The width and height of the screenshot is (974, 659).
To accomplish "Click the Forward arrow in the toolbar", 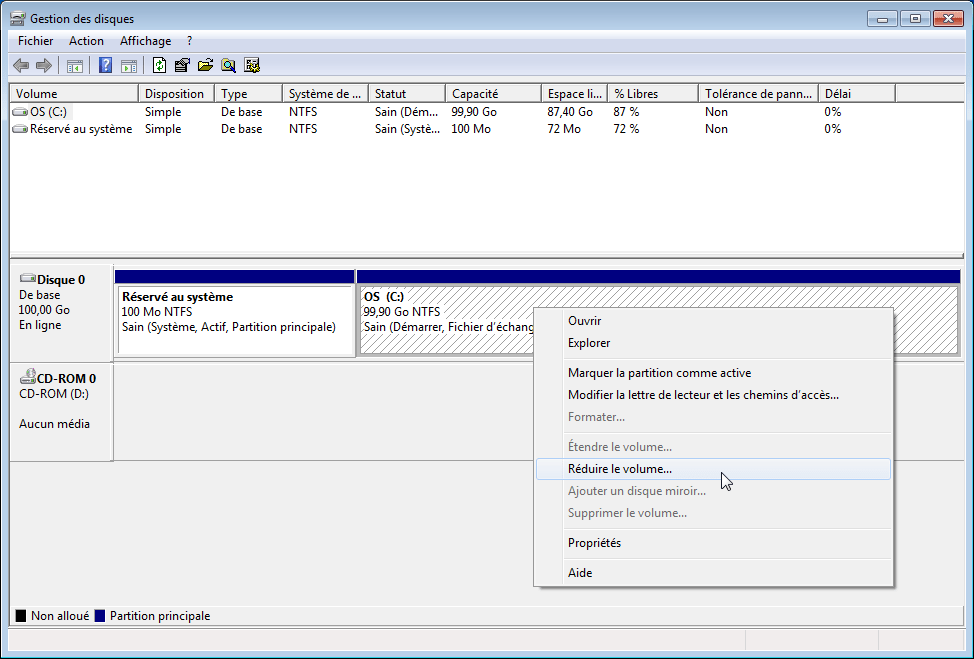I will point(43,65).
